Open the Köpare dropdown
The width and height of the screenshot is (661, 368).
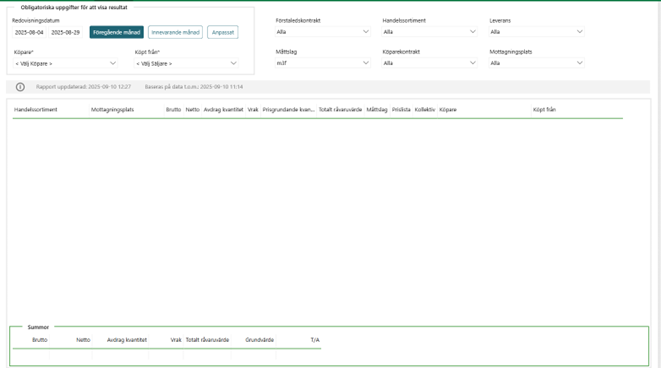point(65,63)
